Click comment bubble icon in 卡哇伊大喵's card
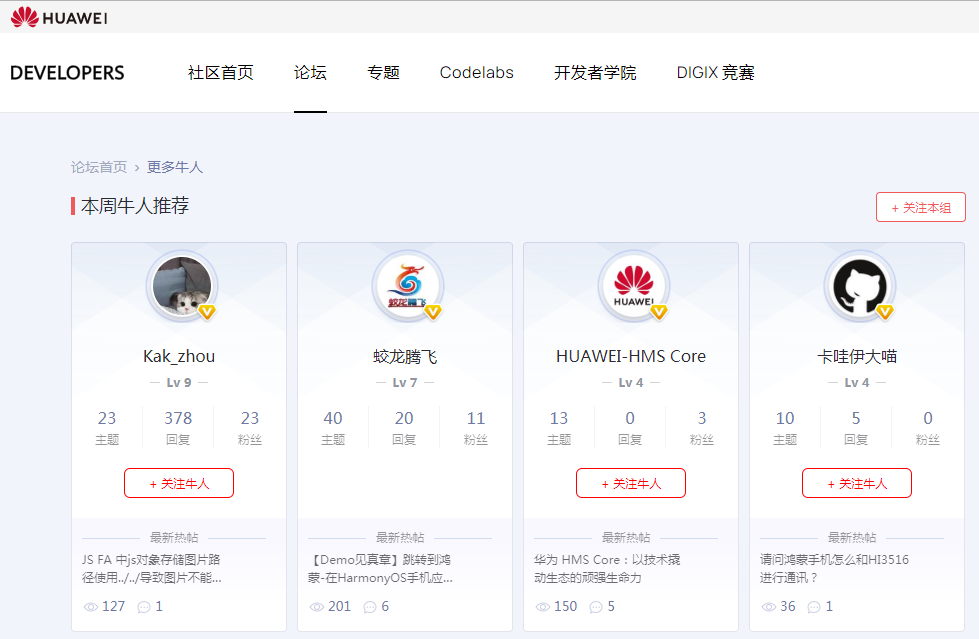The image size is (979, 639). 814,607
